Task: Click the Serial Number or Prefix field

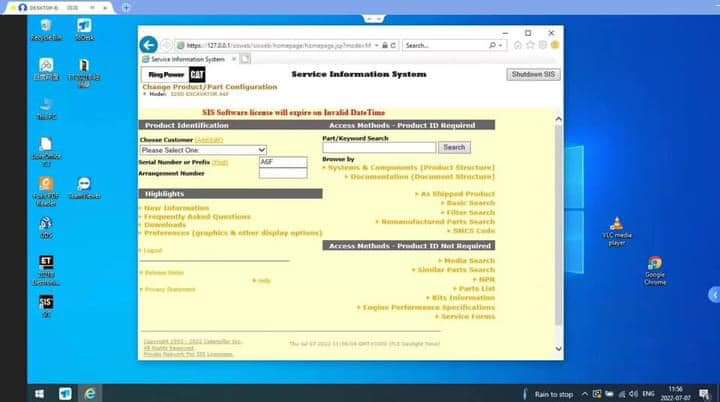Action: (x=282, y=161)
